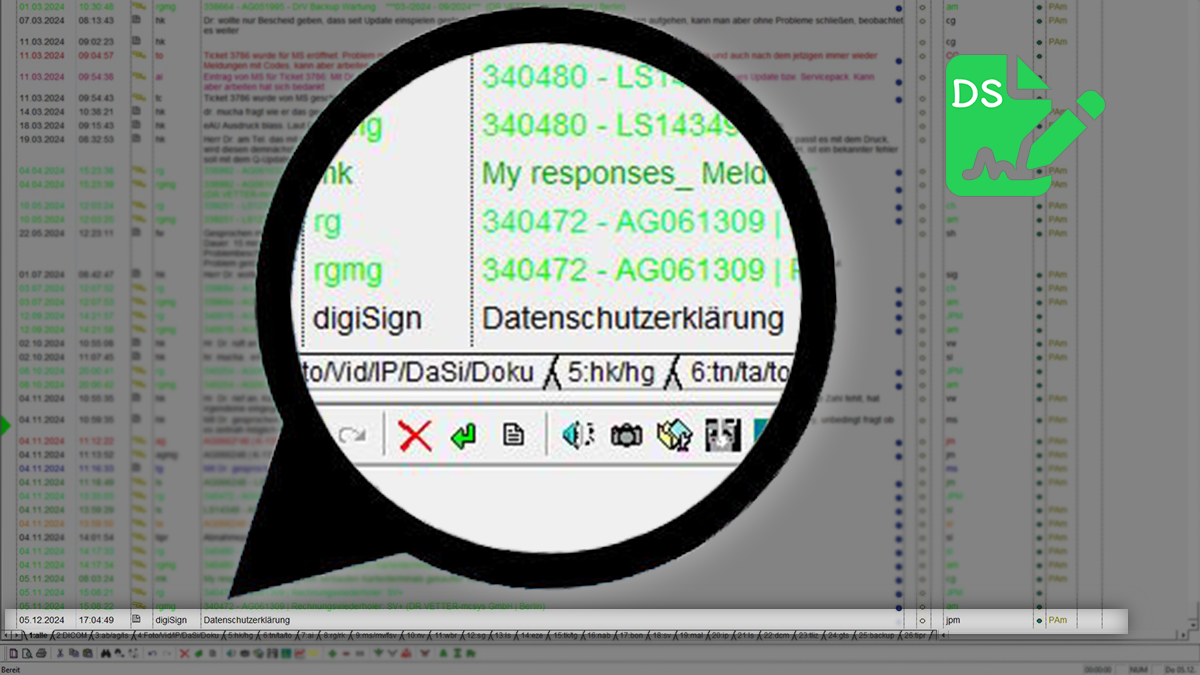Select the 1:alle tab
Screen dimensions: 1200x675
35,635
